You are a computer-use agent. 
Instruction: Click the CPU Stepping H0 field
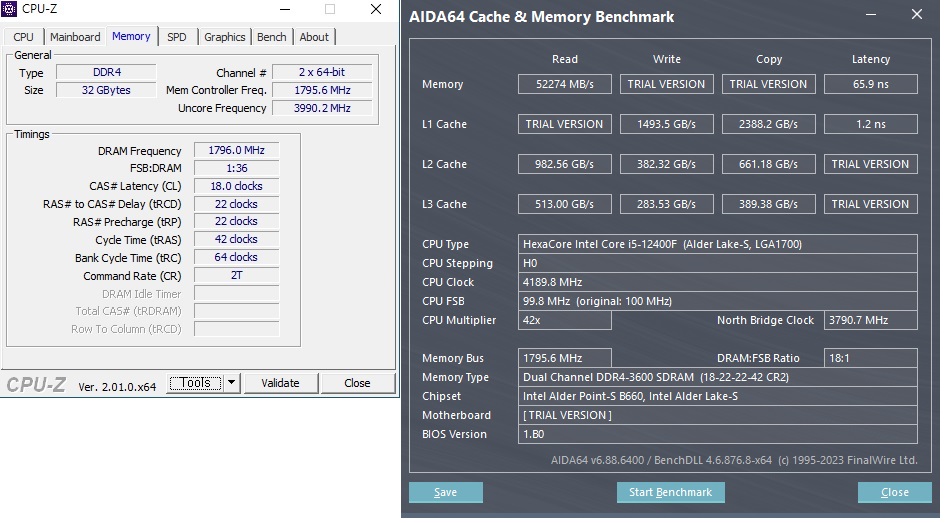point(718,263)
